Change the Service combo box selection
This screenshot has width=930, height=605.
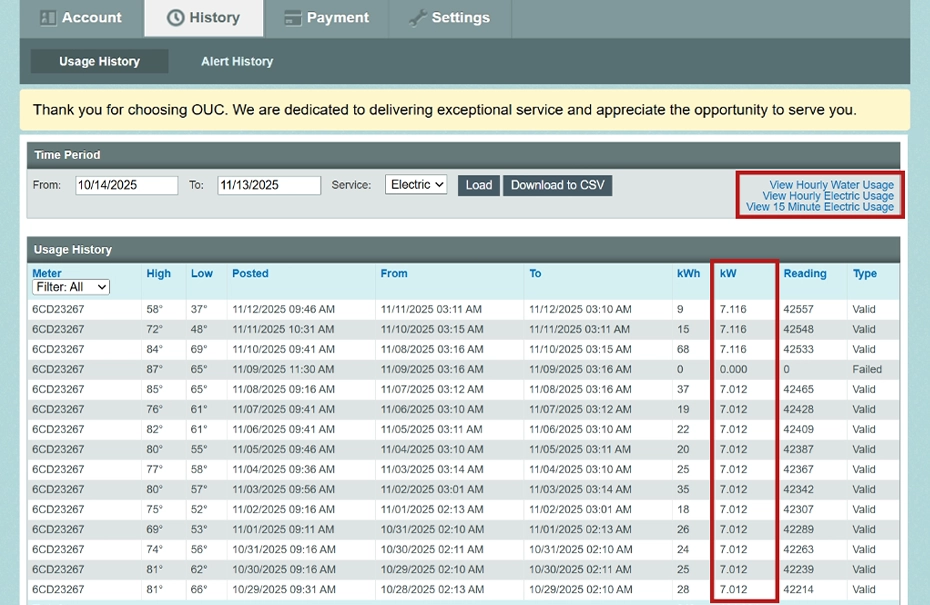[x=416, y=184]
